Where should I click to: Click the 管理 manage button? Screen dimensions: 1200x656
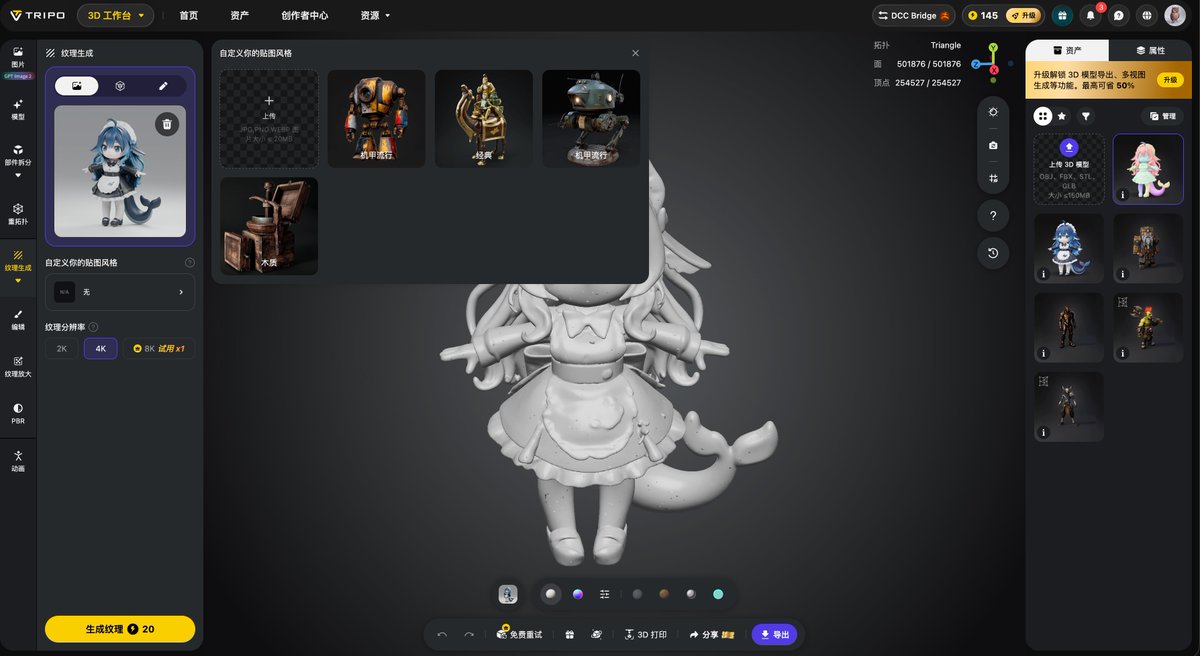[x=1163, y=116]
